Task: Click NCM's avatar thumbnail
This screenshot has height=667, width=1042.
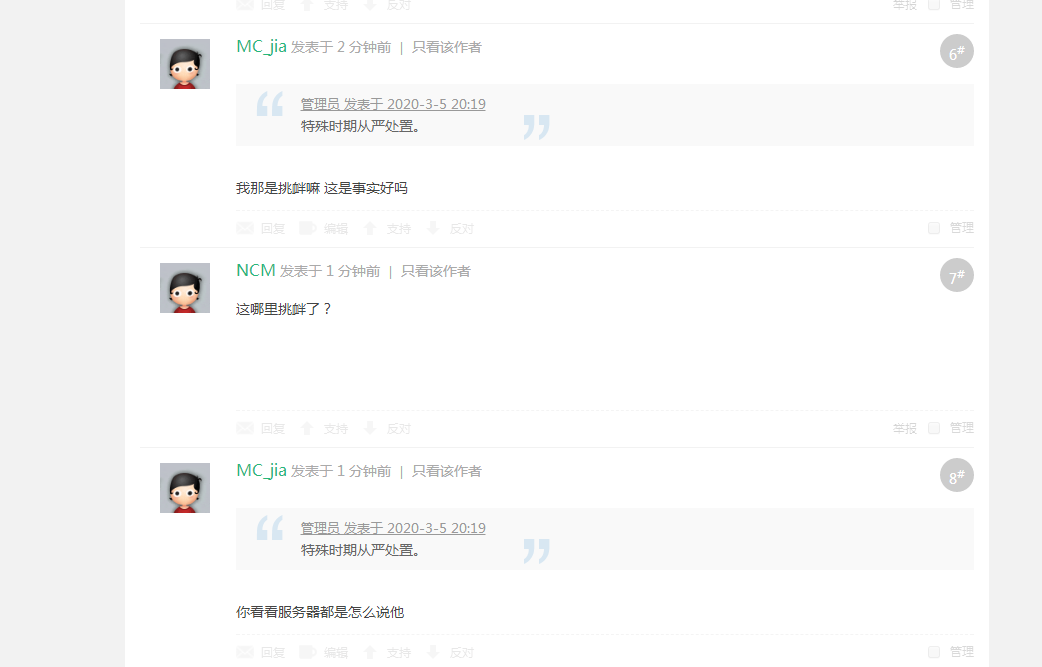Action: click(x=185, y=288)
